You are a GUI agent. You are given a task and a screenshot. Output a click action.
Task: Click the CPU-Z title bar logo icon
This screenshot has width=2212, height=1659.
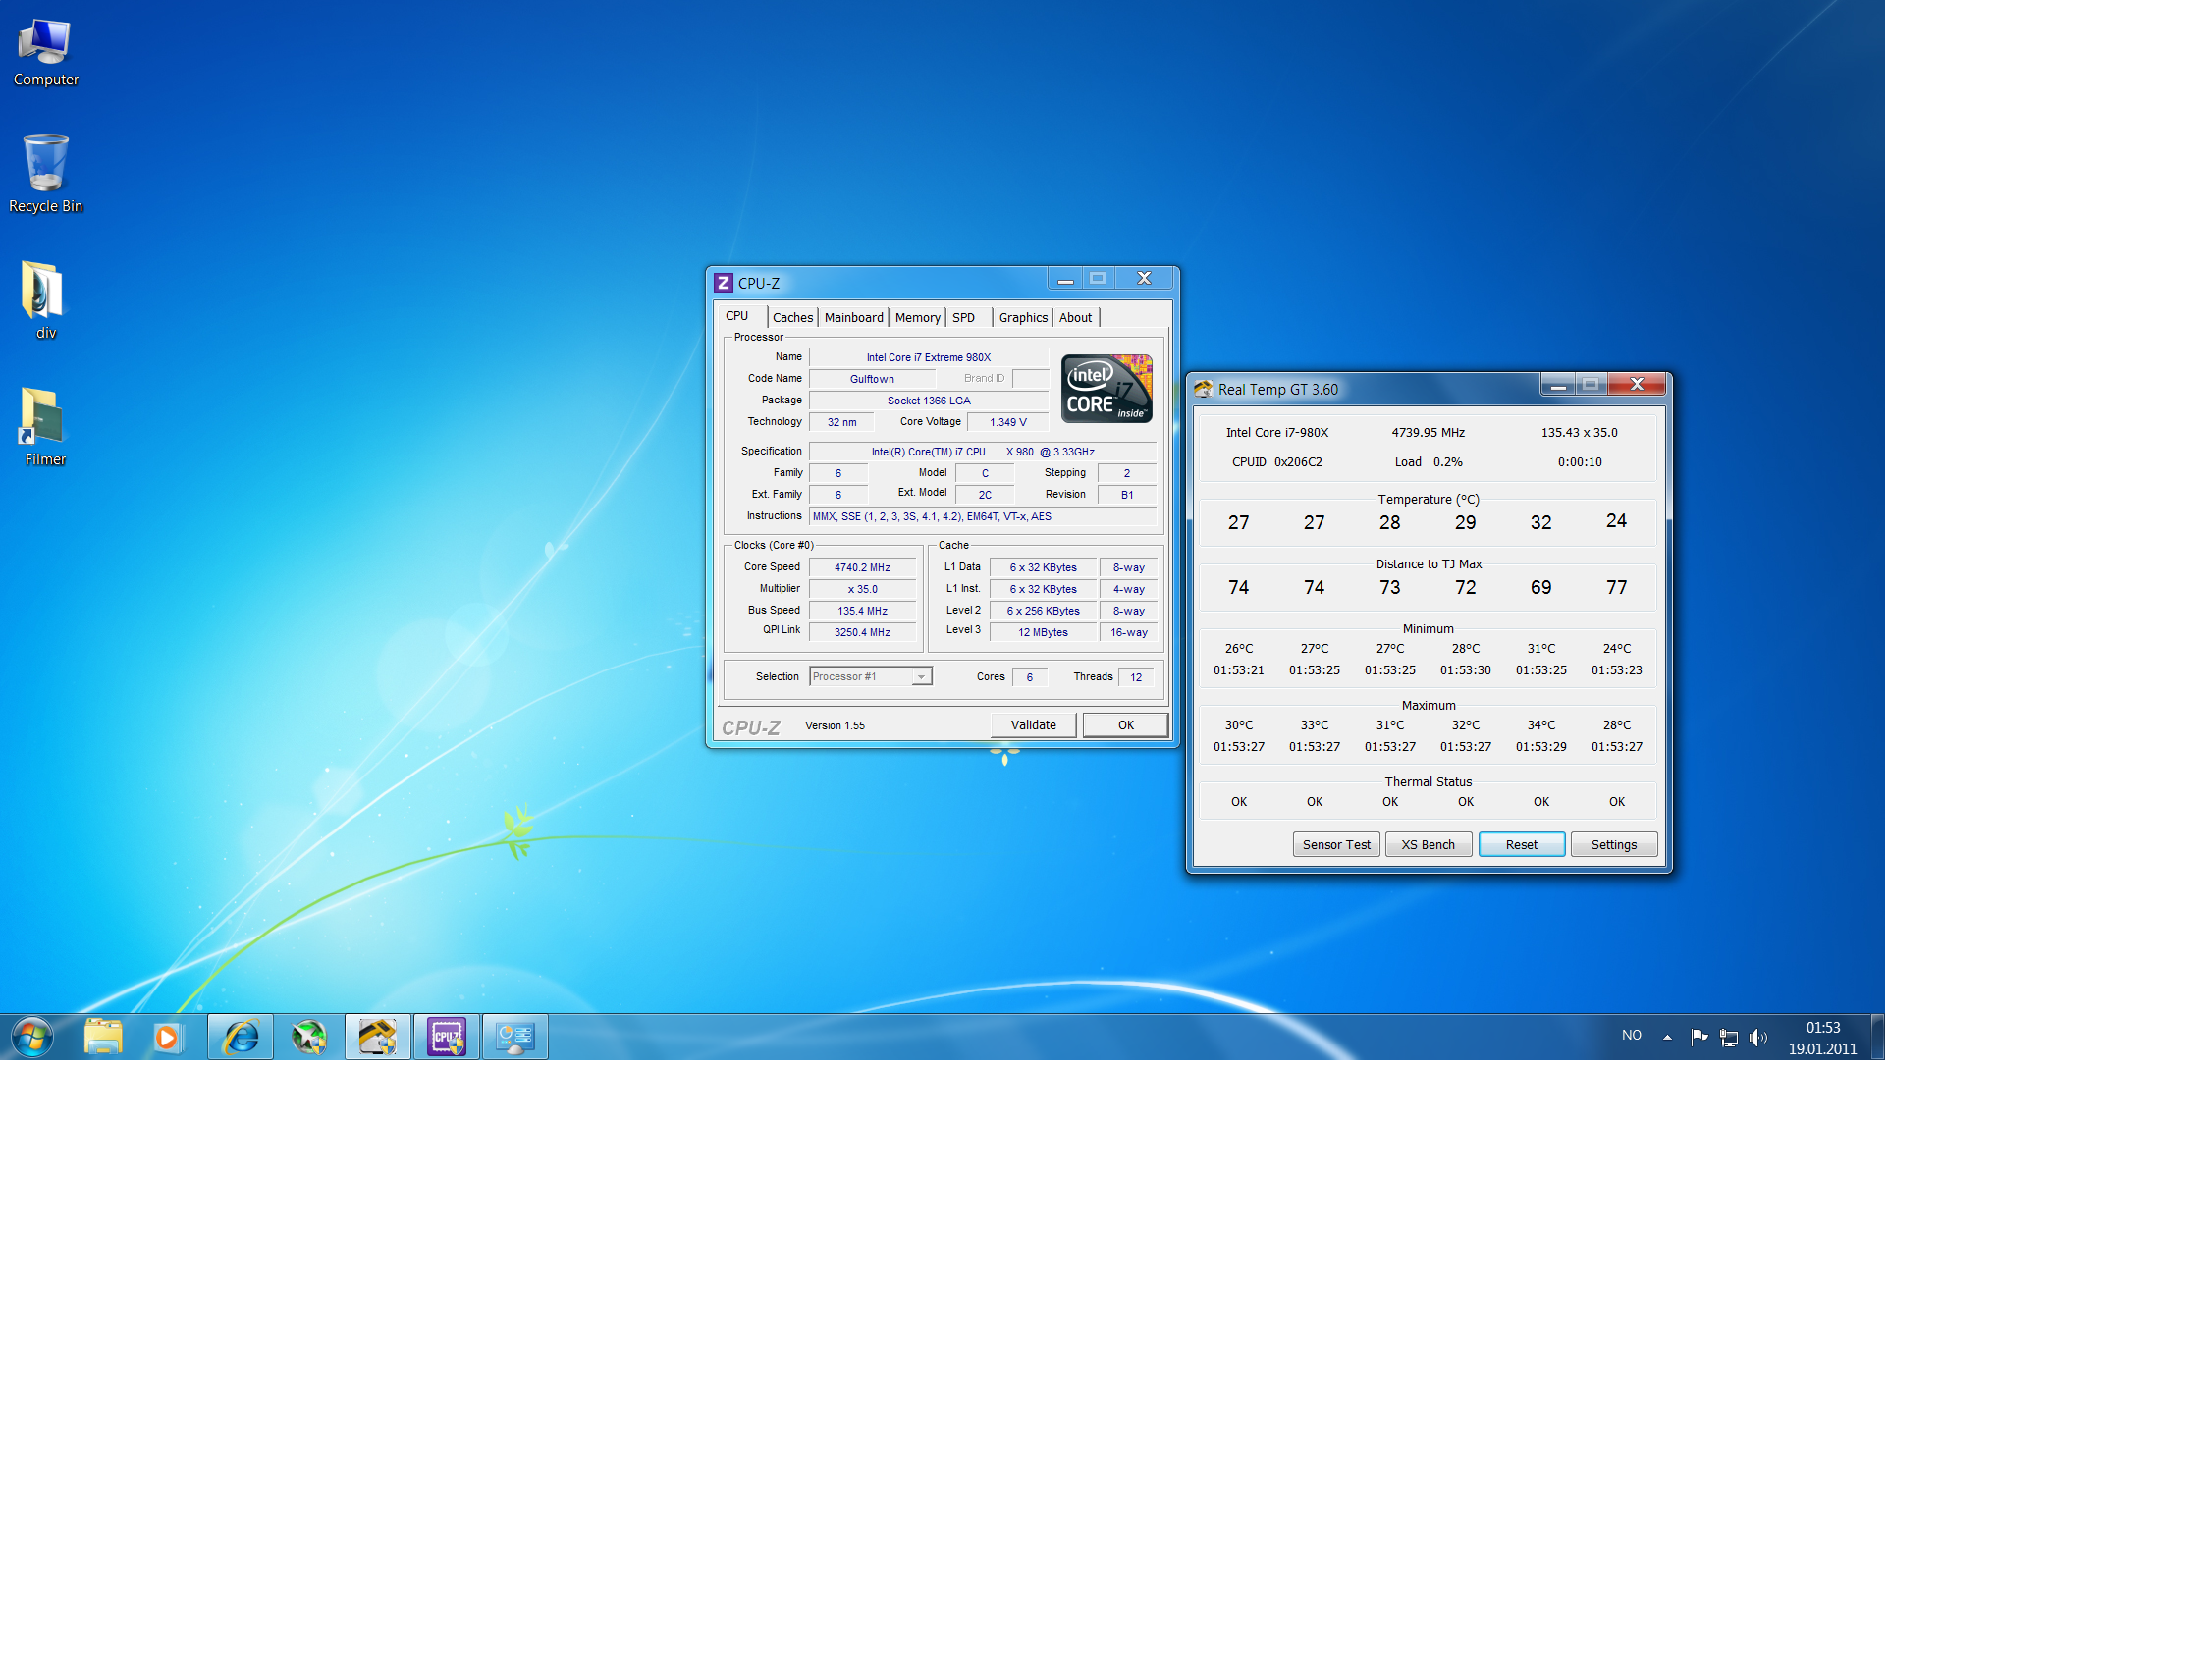723,283
